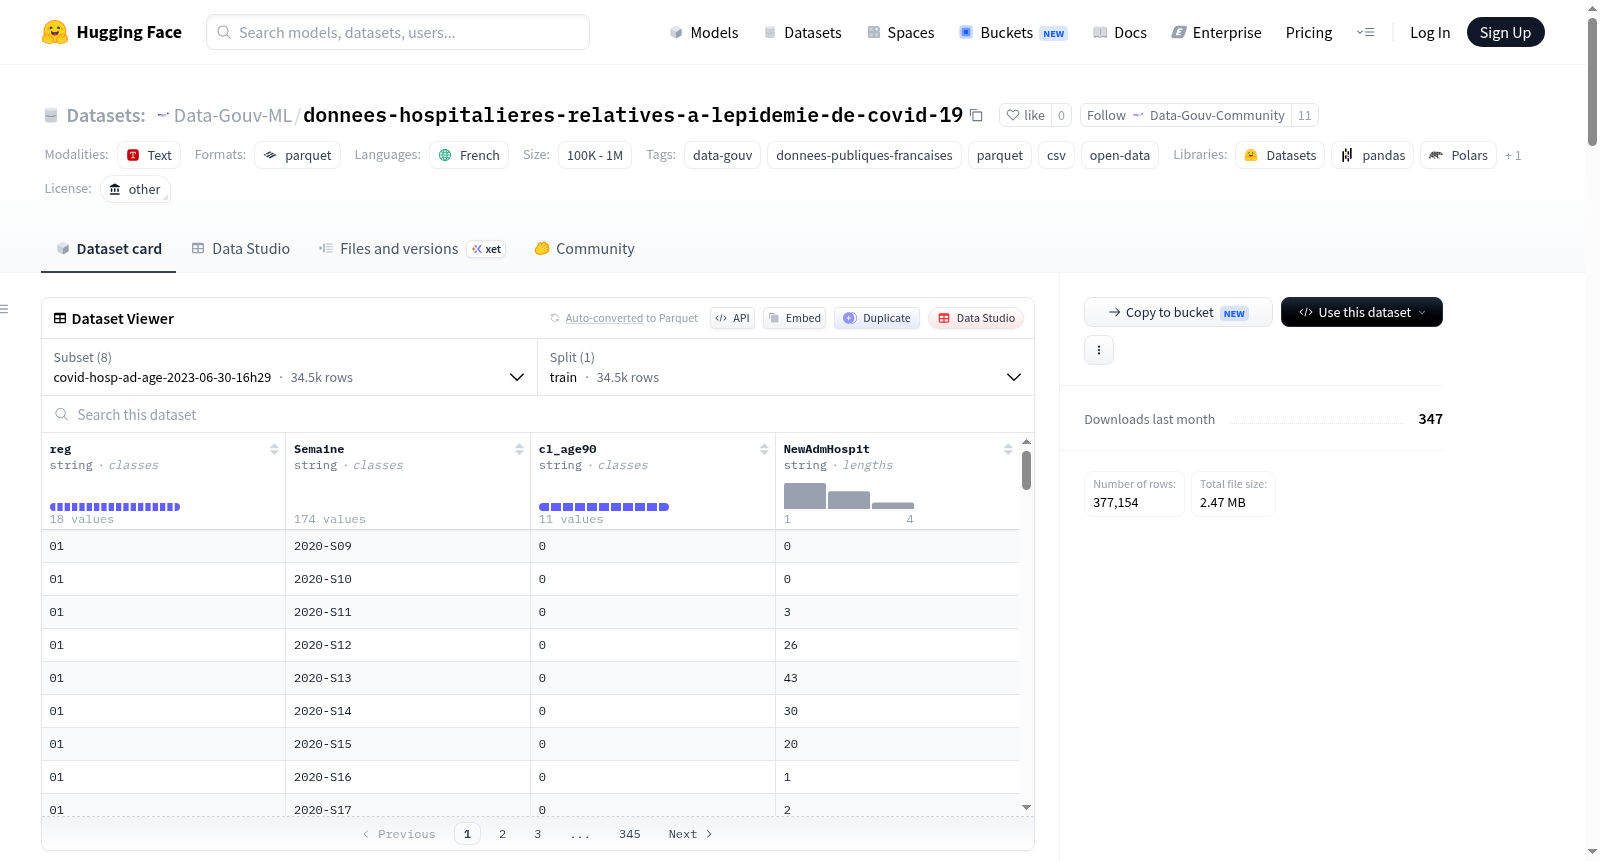Click the Text modality tag icon
This screenshot has width=1600, height=861.
tap(133, 155)
